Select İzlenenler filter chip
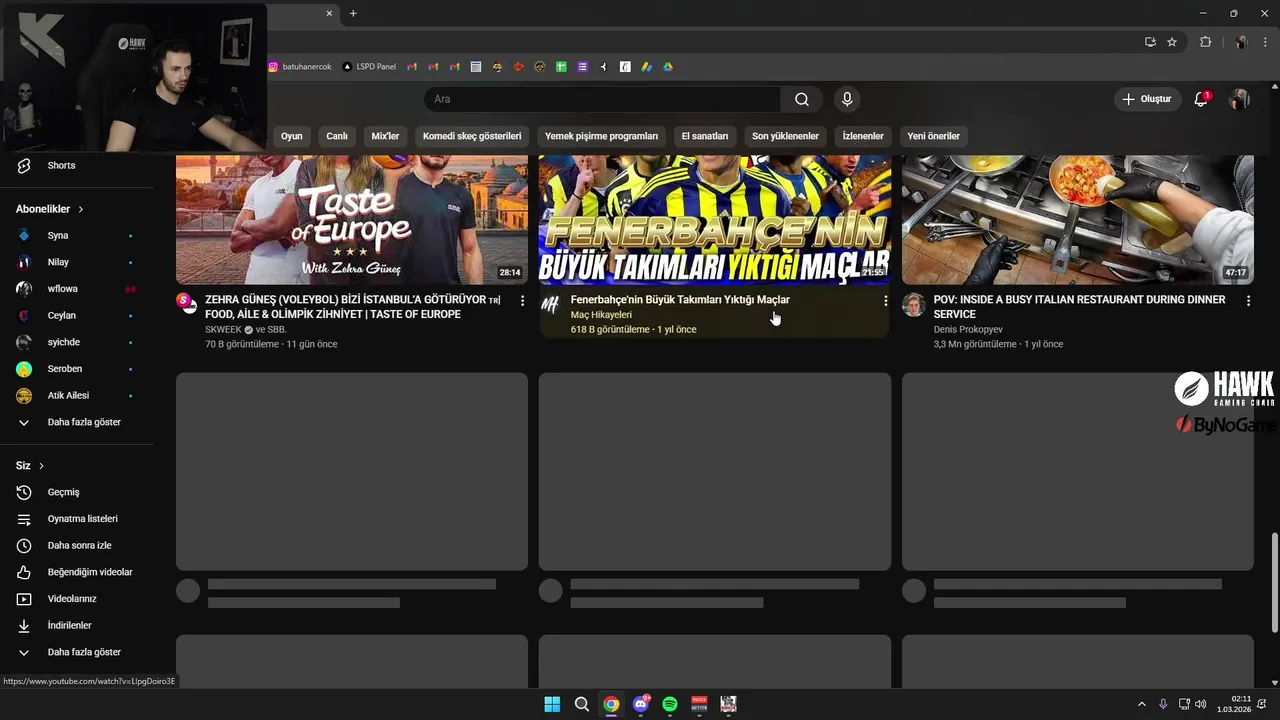Viewport: 1280px width, 720px height. [x=863, y=136]
